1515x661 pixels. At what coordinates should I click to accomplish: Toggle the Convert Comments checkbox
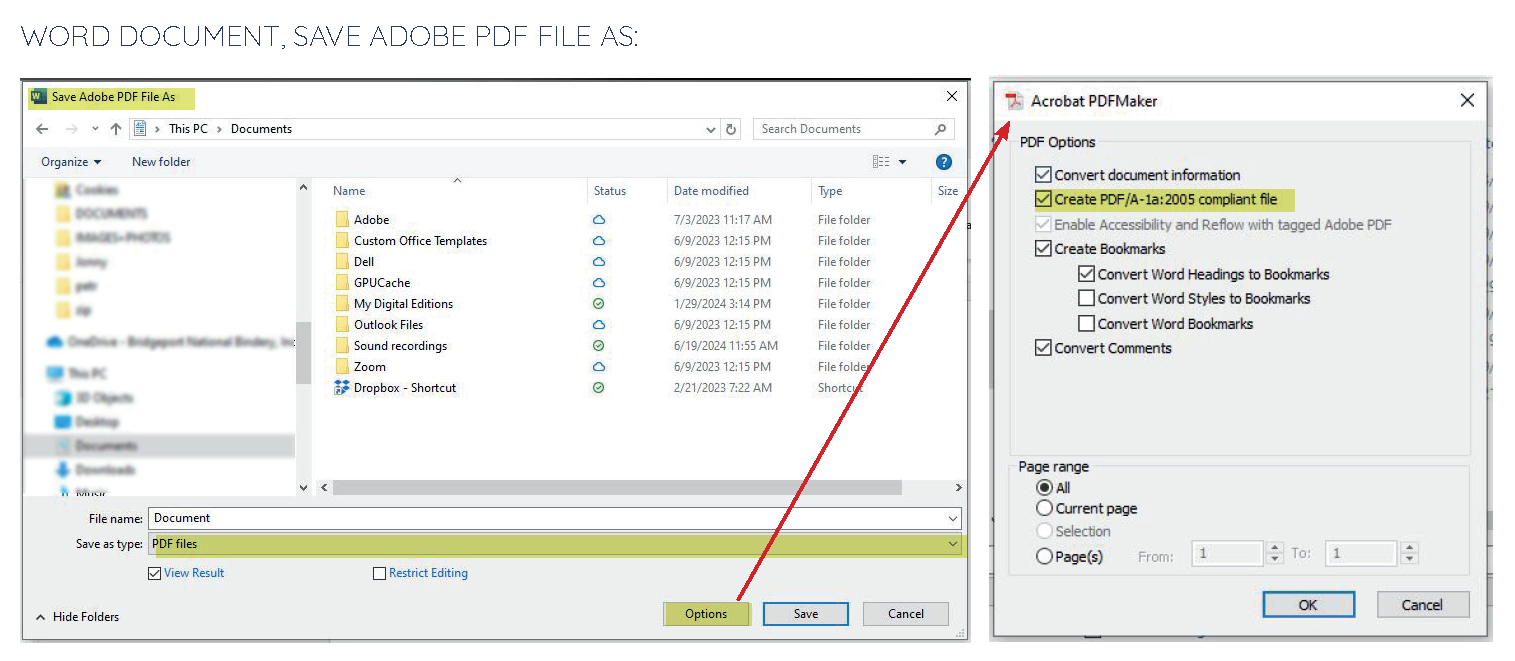pos(1044,348)
